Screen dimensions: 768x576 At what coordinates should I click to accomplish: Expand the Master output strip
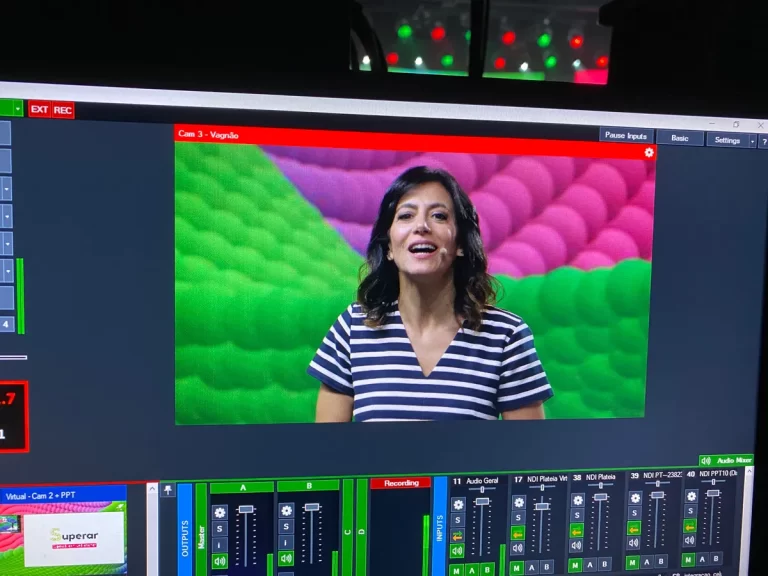201,530
